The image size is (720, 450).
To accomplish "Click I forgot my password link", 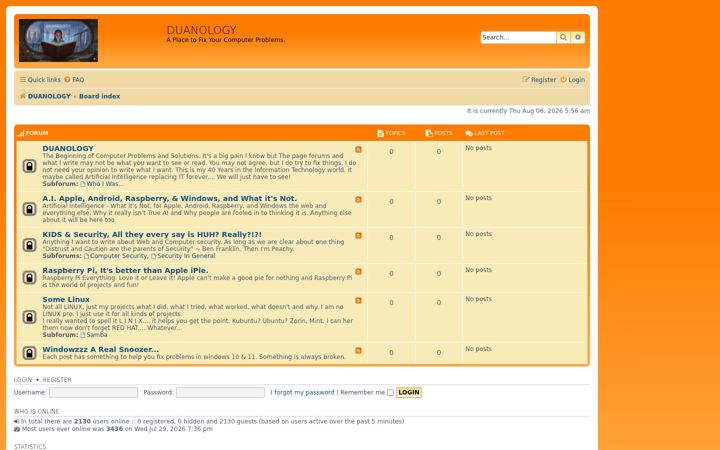I will pyautogui.click(x=302, y=393).
